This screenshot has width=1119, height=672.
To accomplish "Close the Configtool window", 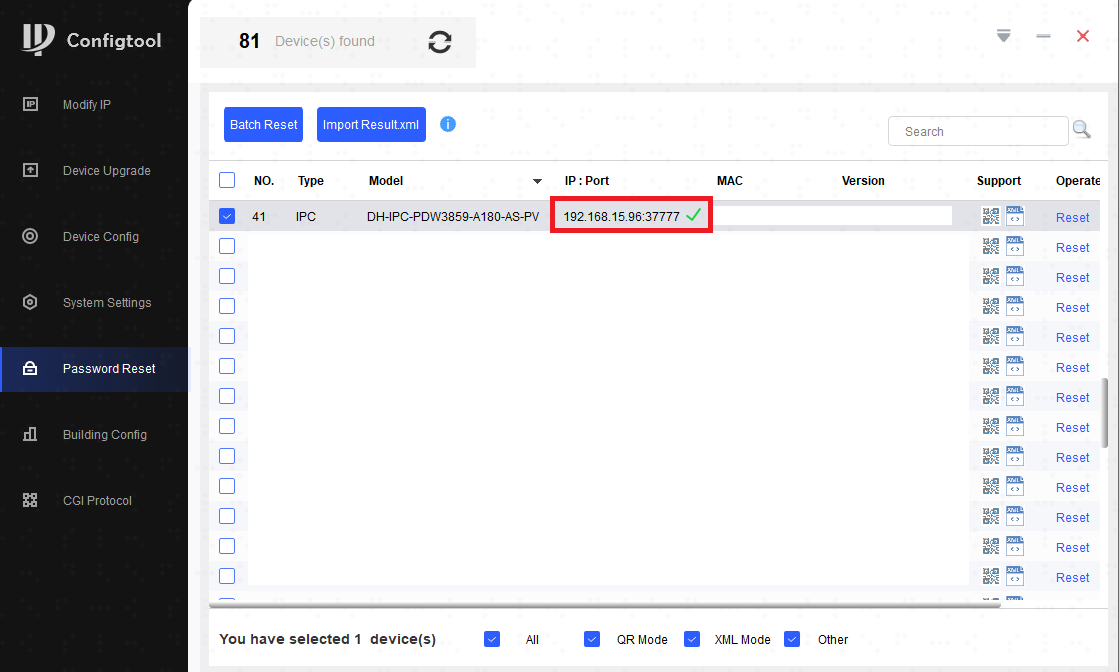I will coord(1083,36).
